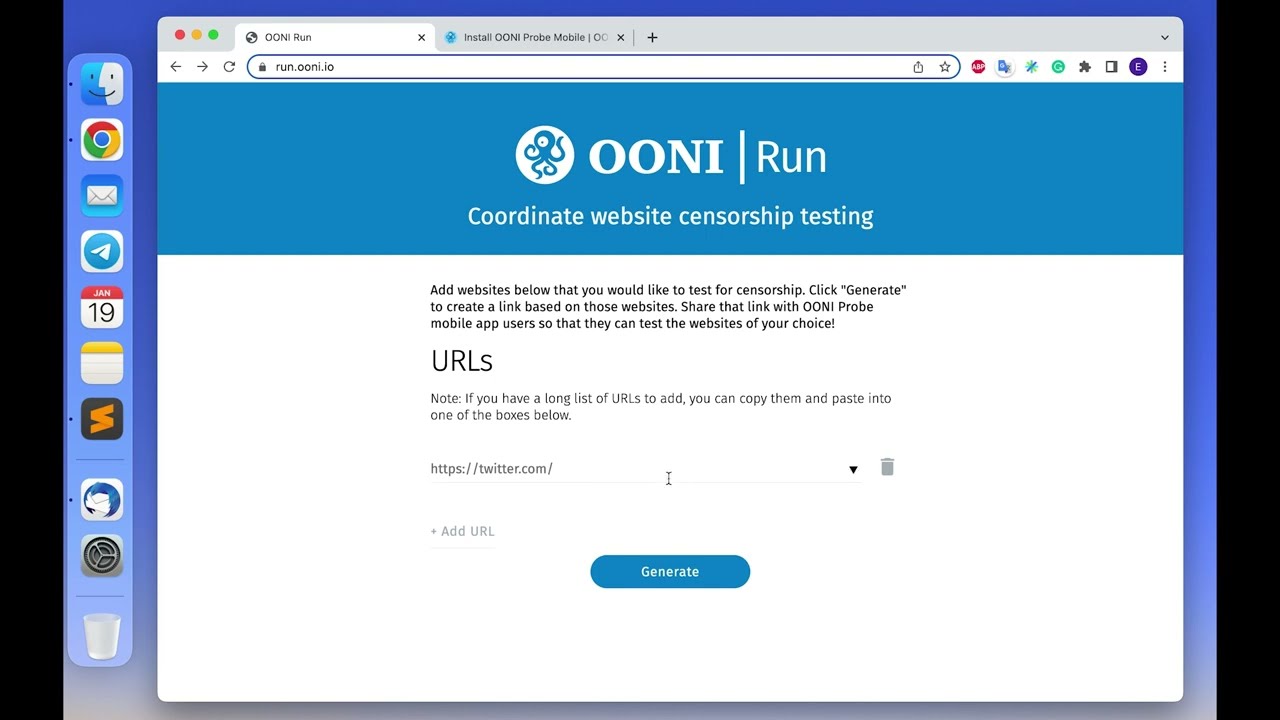This screenshot has height=720, width=1280.
Task: Click the https://twitter.com/ URL field
Action: point(645,468)
